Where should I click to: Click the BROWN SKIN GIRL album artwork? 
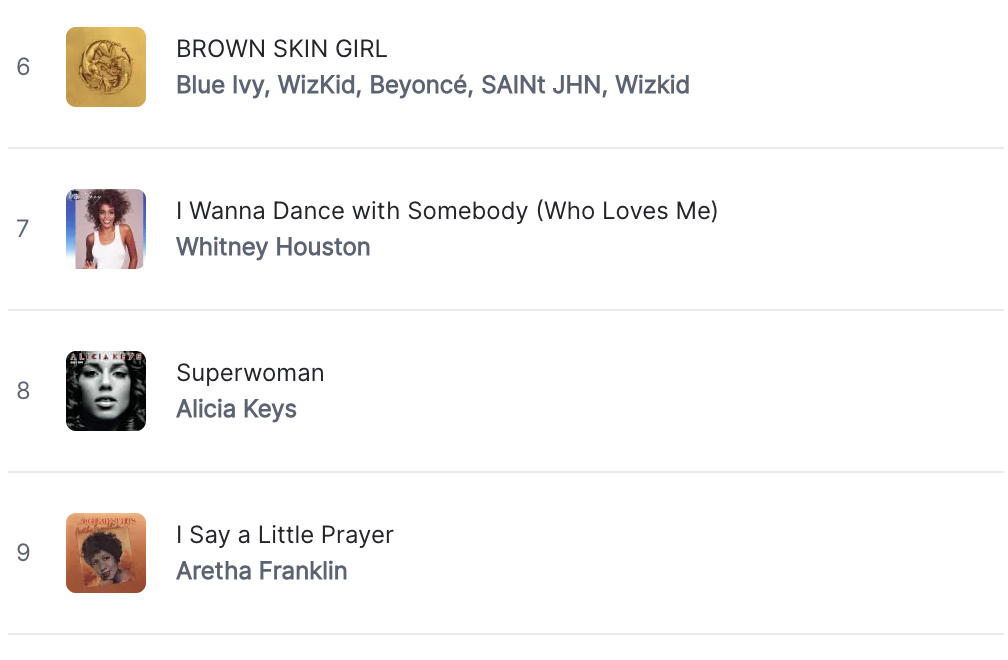click(105, 67)
